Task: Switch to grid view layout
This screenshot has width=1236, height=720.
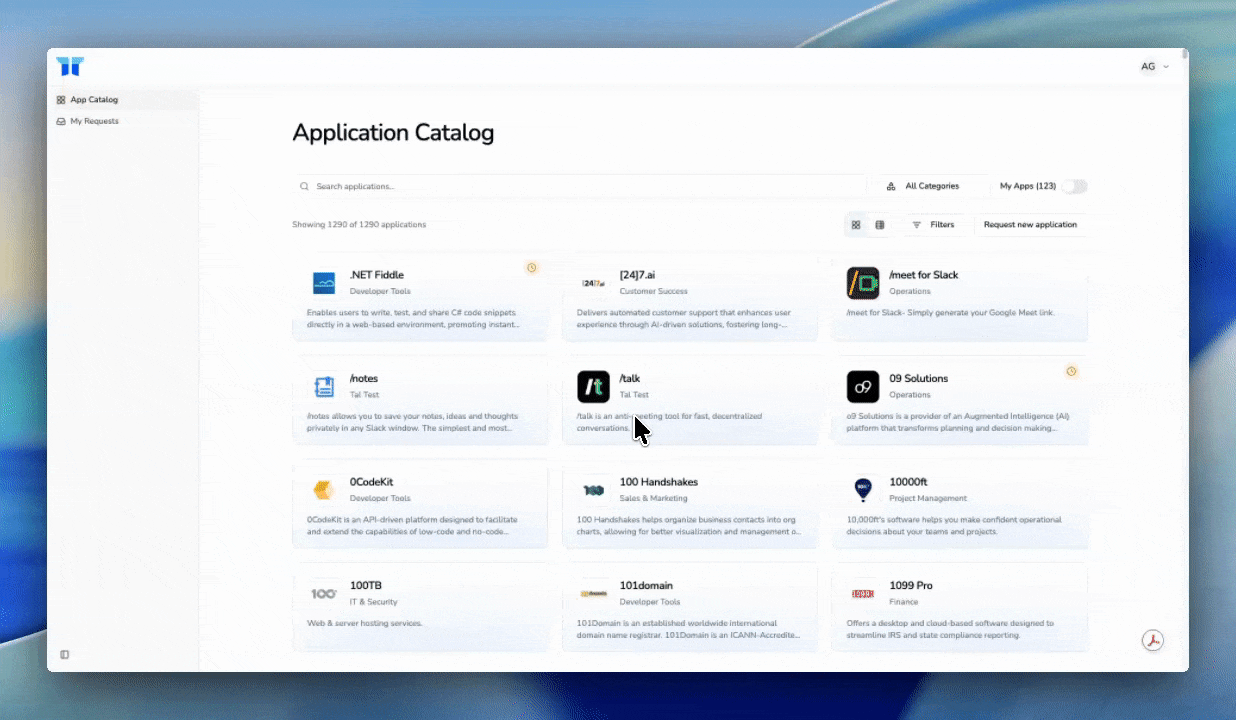Action: click(856, 225)
